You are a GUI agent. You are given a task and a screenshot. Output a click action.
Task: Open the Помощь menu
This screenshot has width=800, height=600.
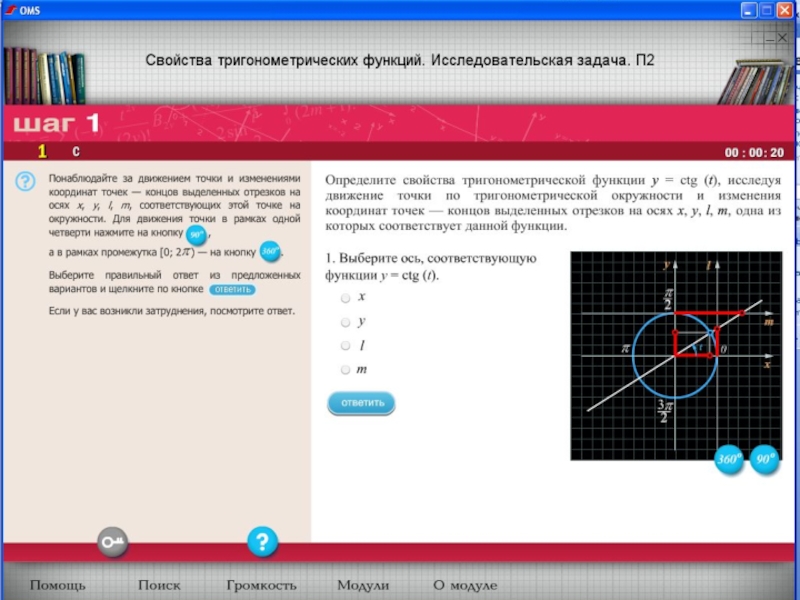(58, 585)
